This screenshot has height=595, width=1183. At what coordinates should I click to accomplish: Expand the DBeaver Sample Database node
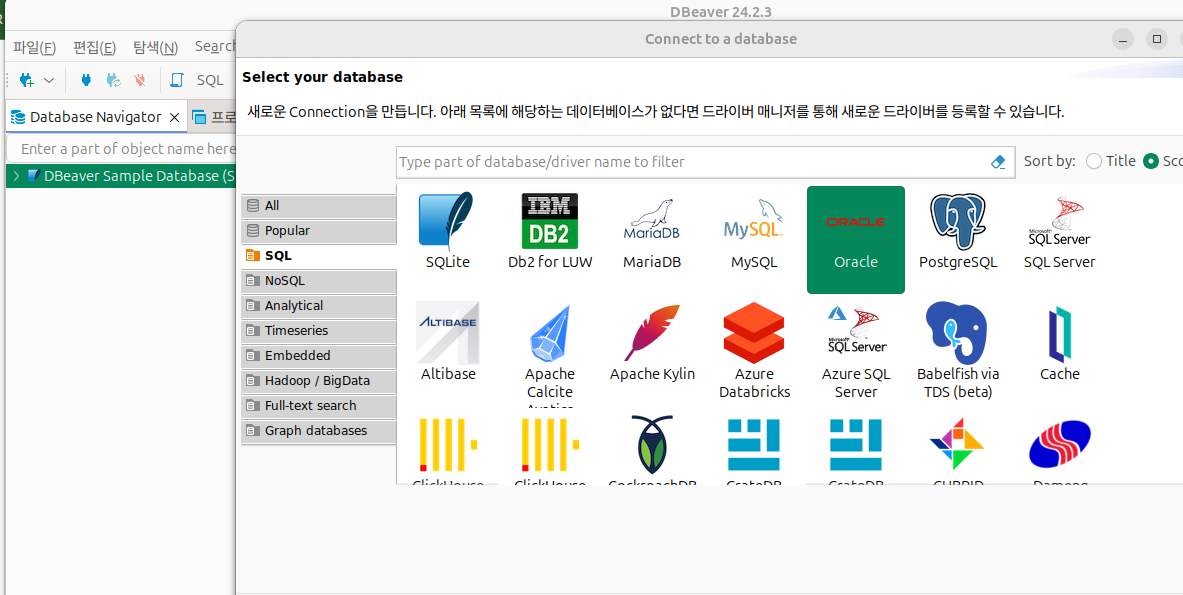point(14,175)
